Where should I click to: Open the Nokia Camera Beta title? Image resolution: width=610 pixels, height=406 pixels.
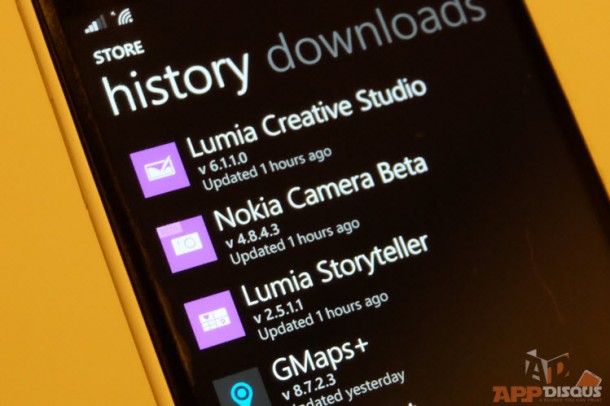[x=321, y=193]
